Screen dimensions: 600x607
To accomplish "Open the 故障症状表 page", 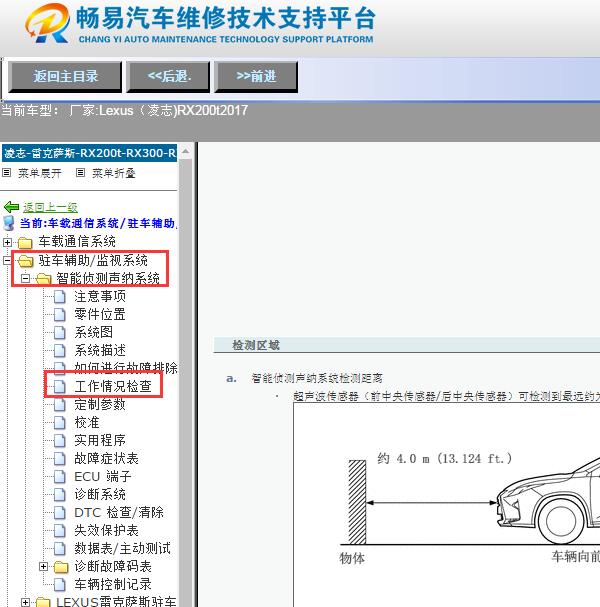I will (106, 459).
